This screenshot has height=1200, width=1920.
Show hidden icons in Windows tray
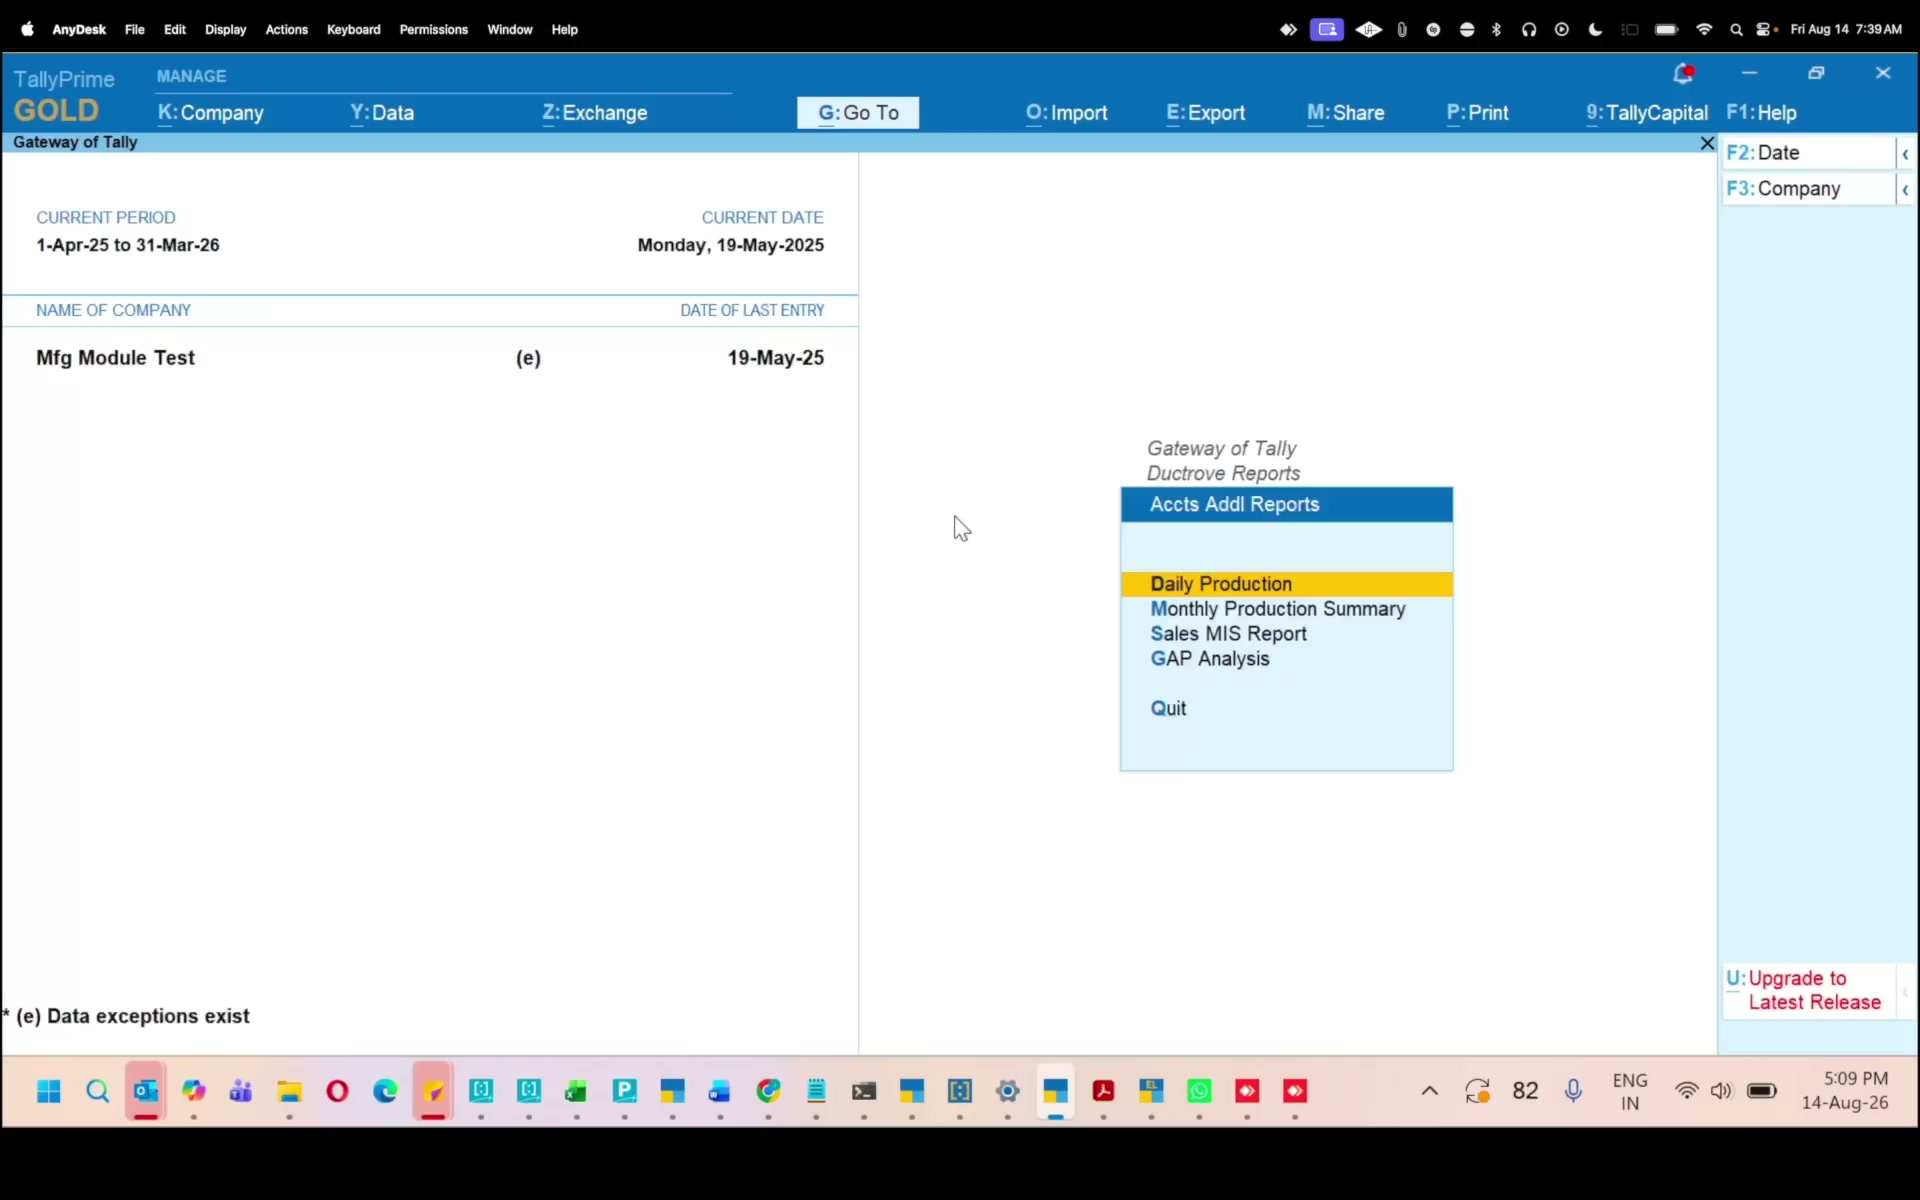click(1430, 1091)
